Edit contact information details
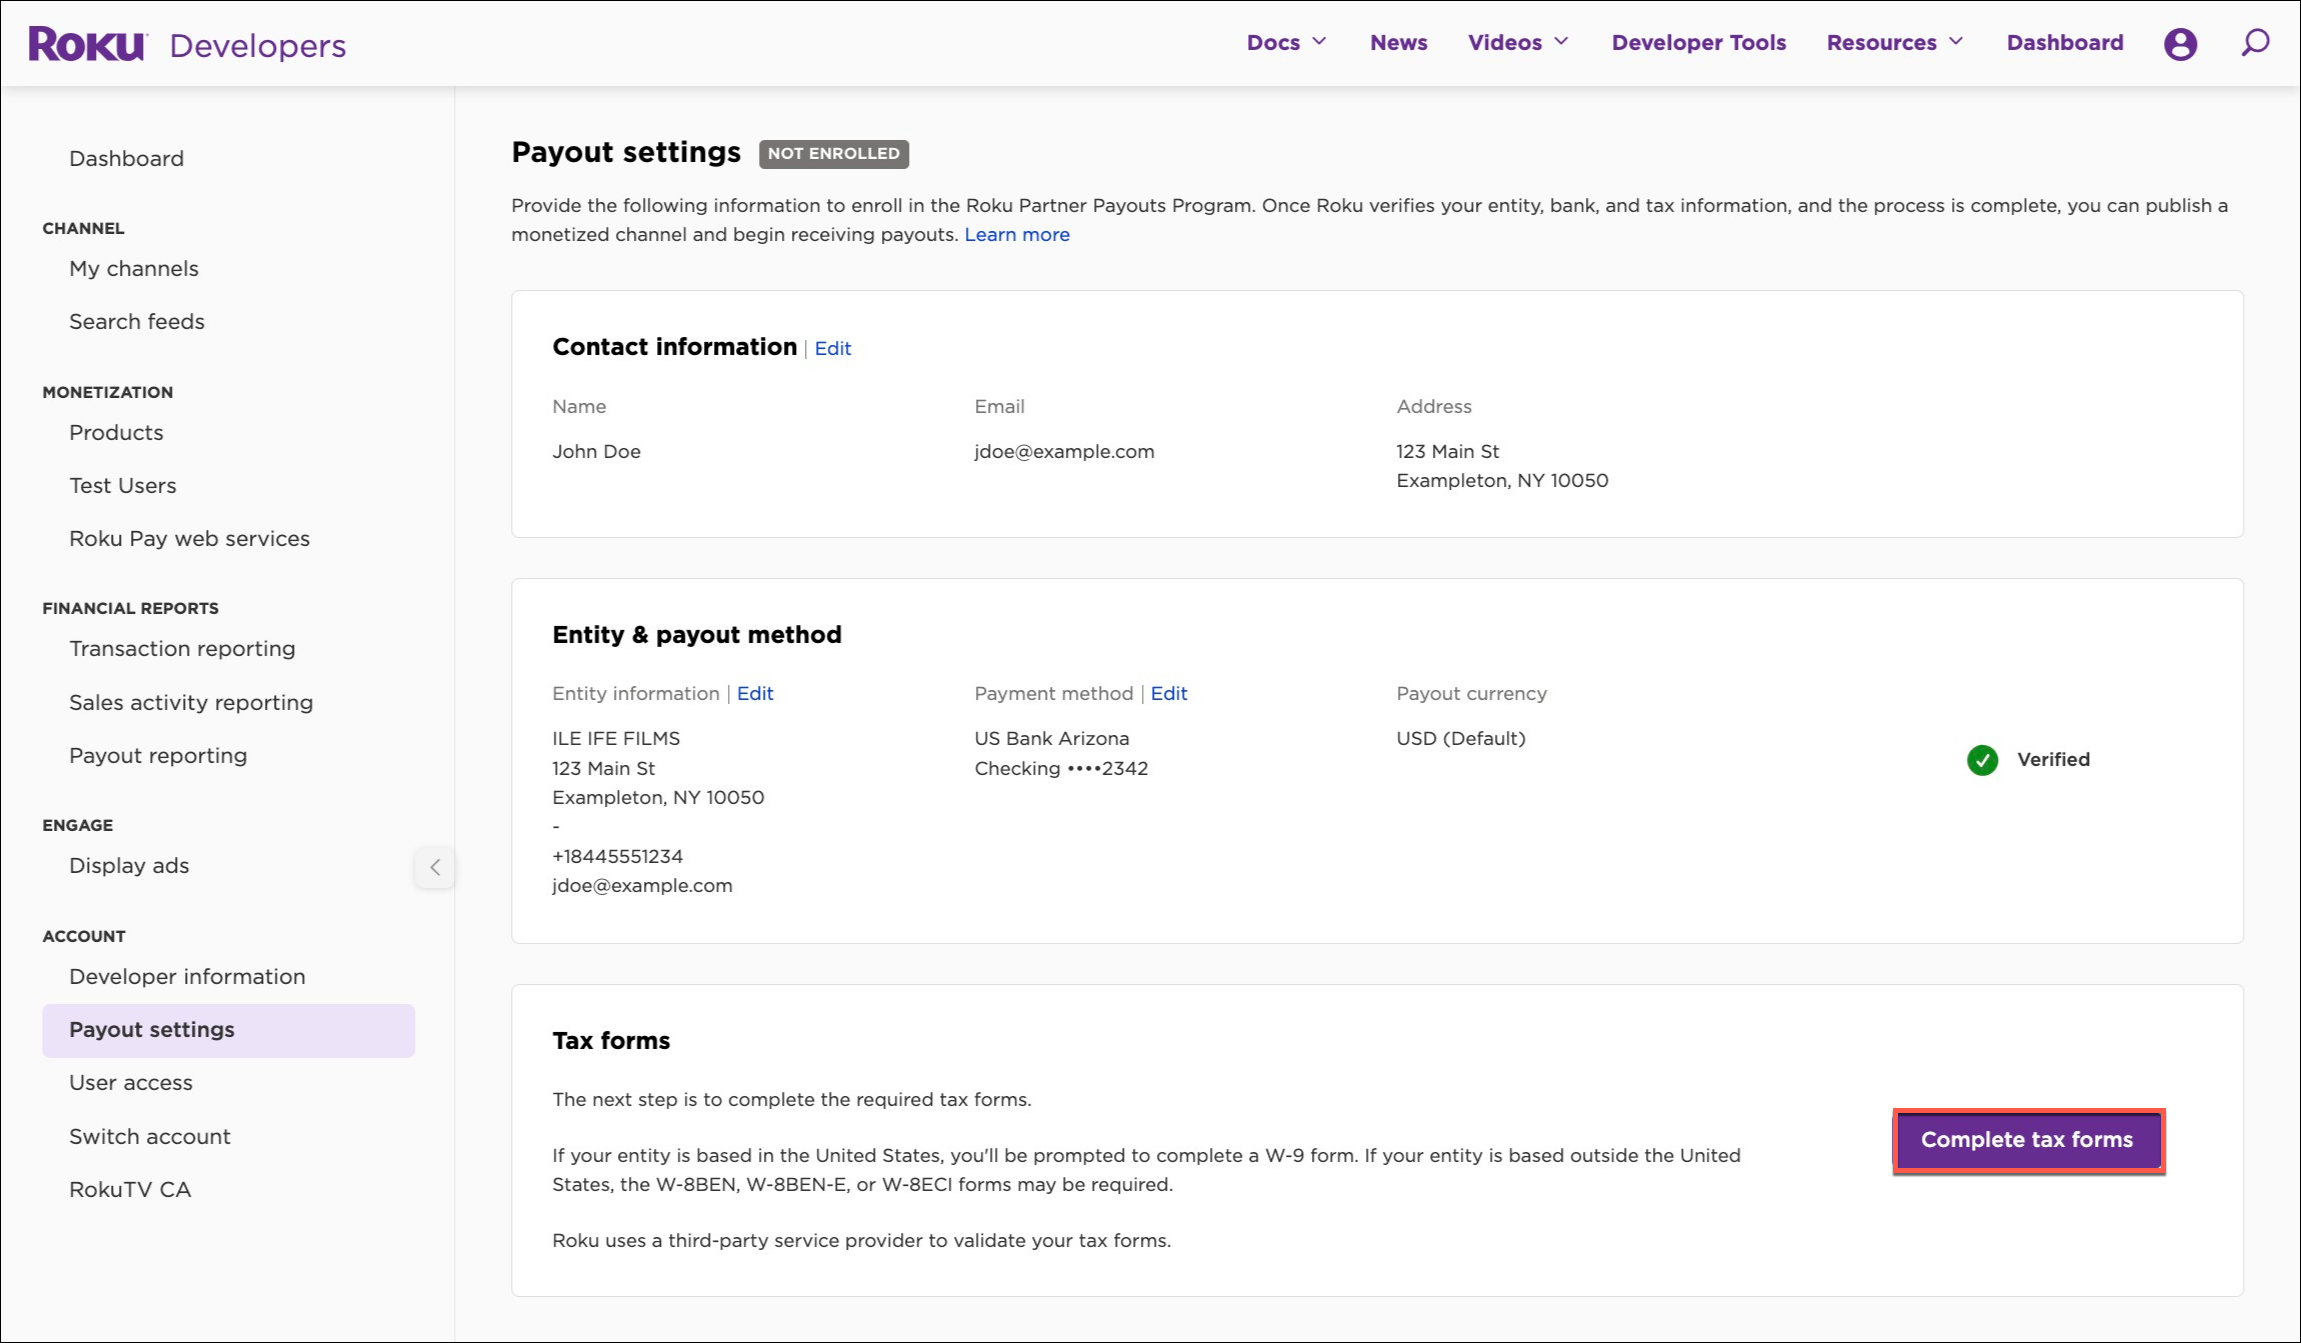Image resolution: width=2301 pixels, height=1343 pixels. (x=831, y=347)
